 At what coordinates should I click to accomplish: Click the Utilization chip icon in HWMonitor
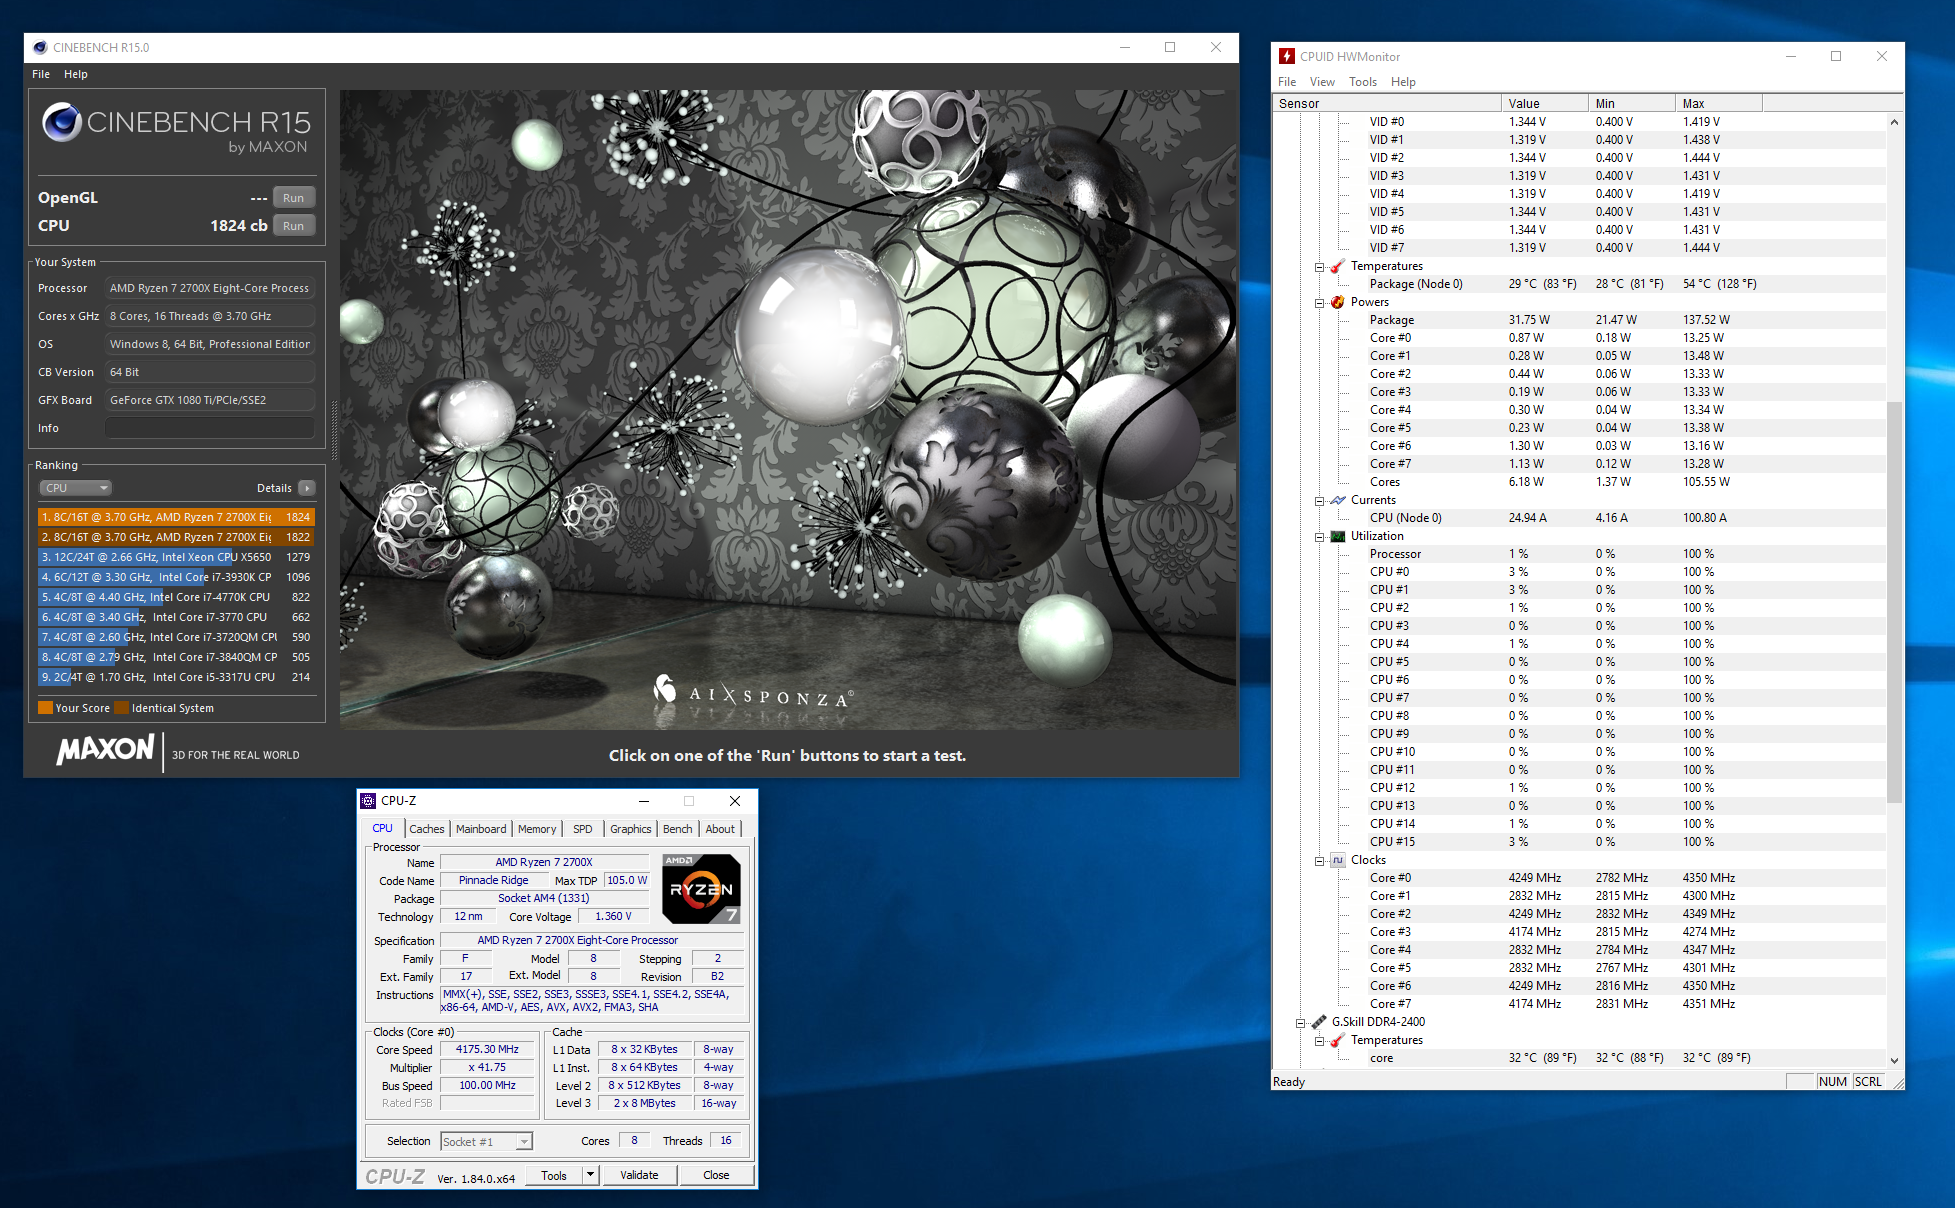coord(1338,536)
